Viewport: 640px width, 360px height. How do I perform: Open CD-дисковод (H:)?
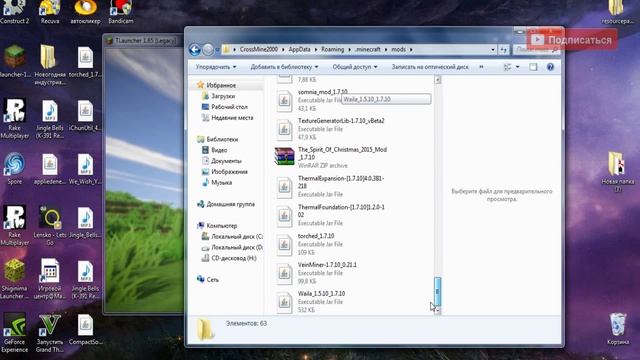(x=233, y=258)
